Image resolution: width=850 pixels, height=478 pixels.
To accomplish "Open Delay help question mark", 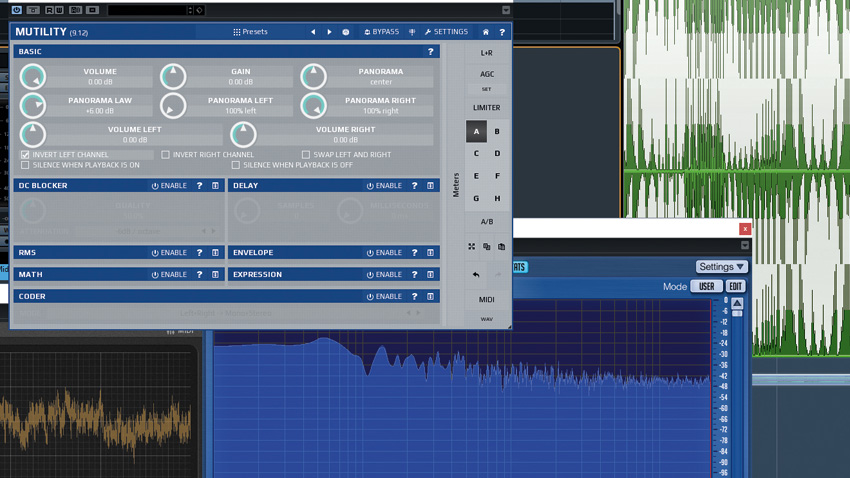I will click(415, 185).
